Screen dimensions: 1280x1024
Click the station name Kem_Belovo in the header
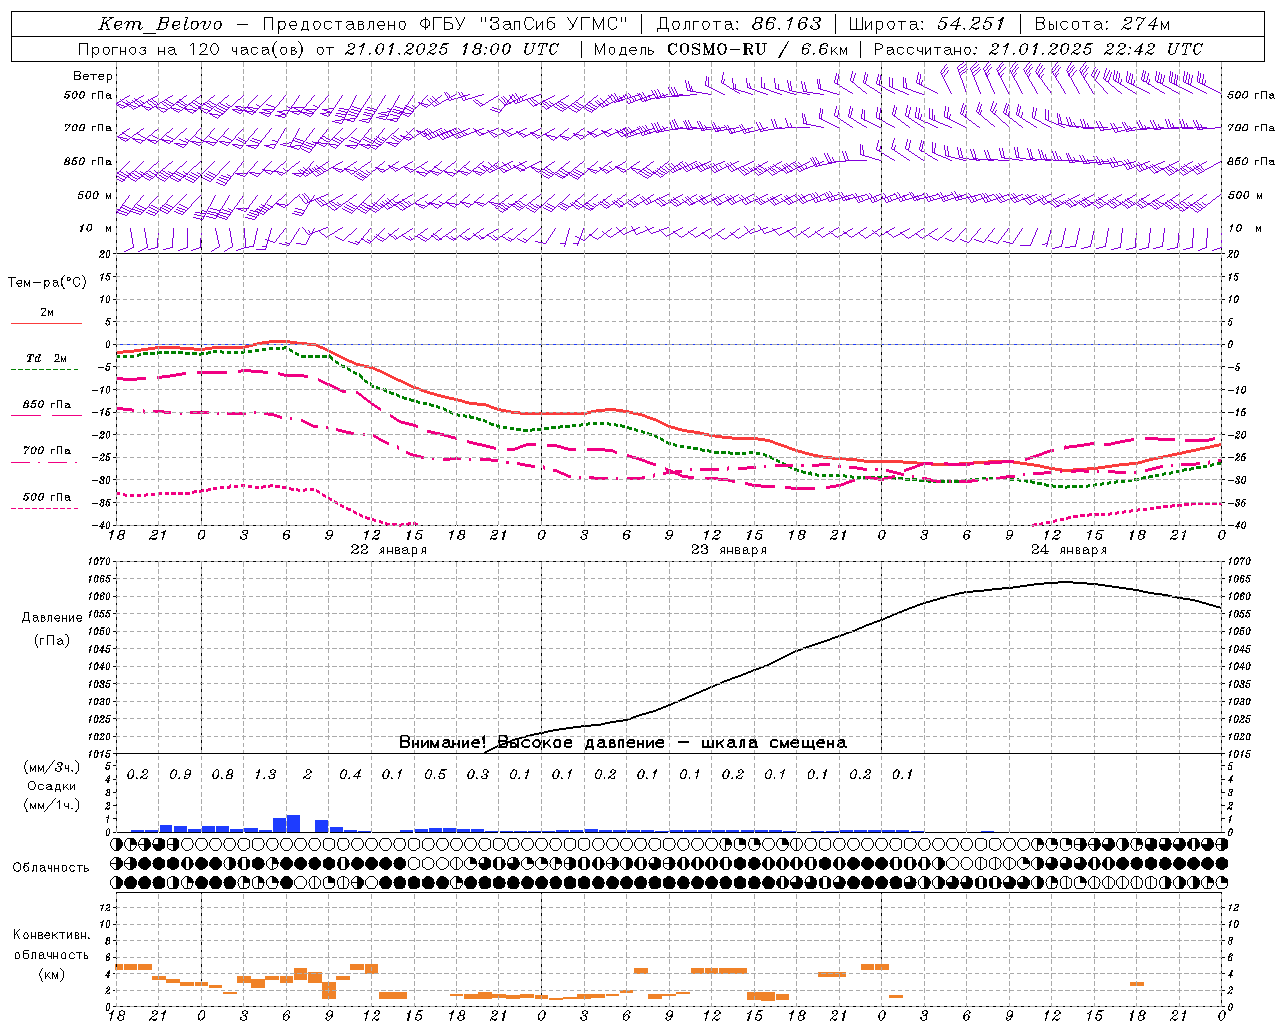point(160,24)
